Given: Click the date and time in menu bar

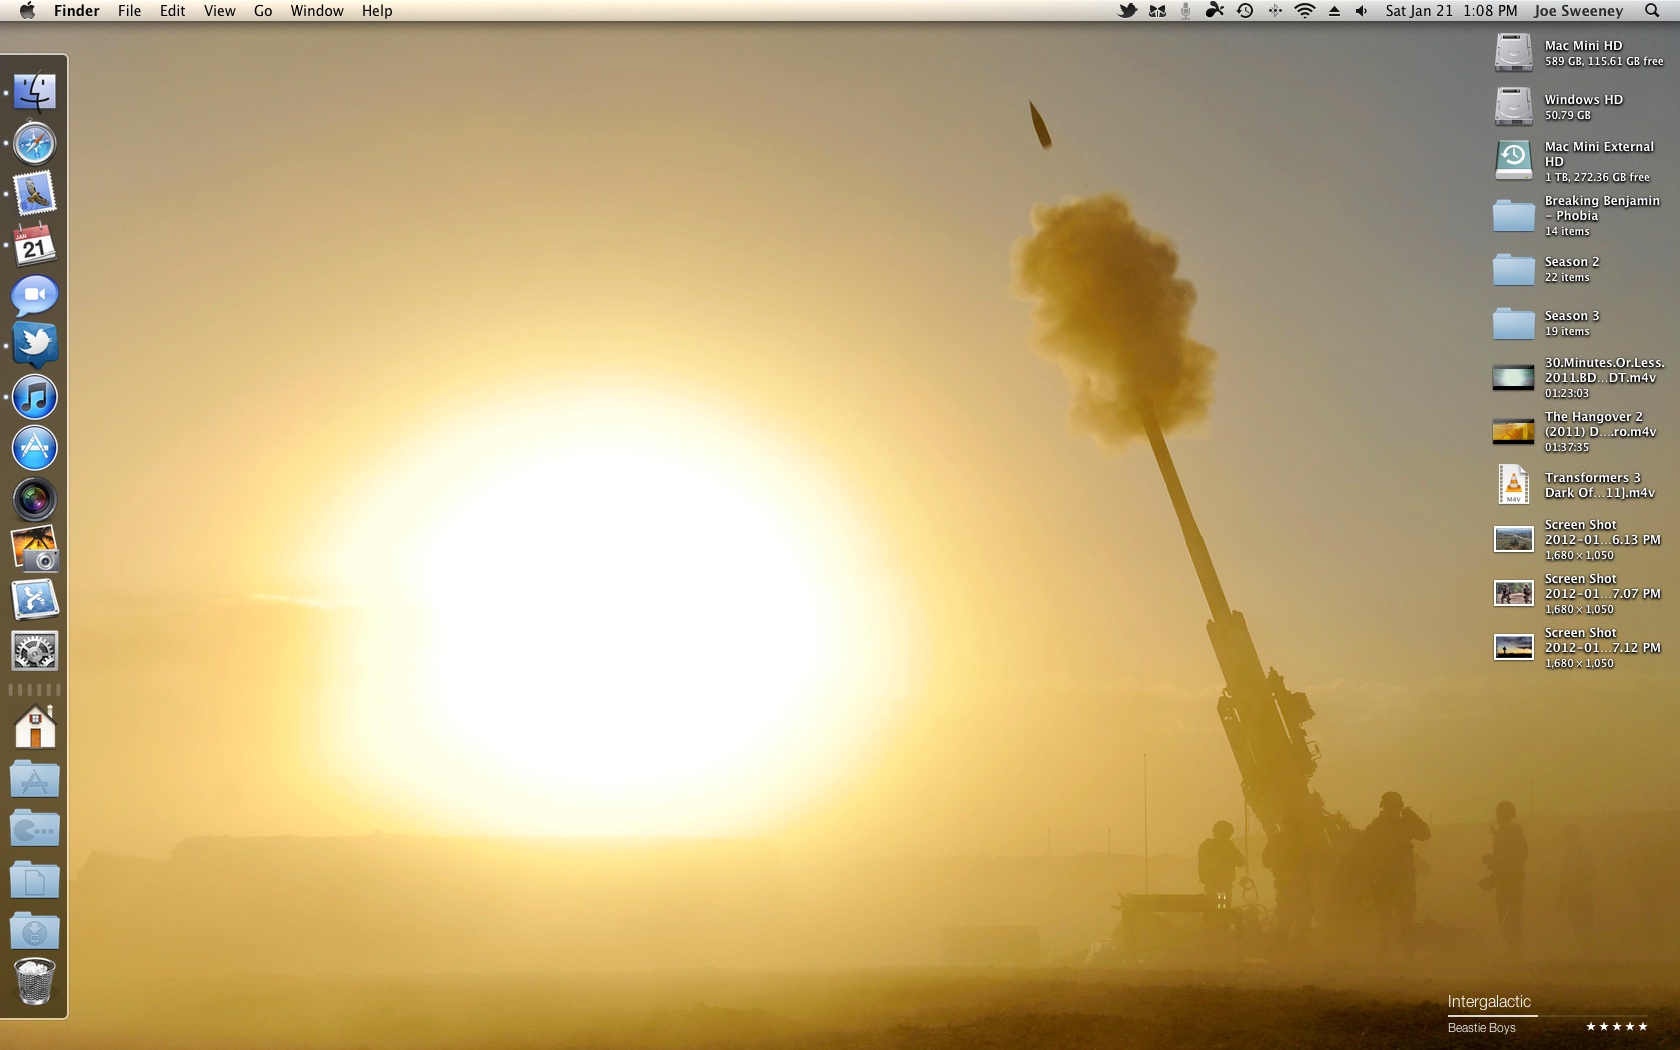Looking at the screenshot, I should (1451, 11).
